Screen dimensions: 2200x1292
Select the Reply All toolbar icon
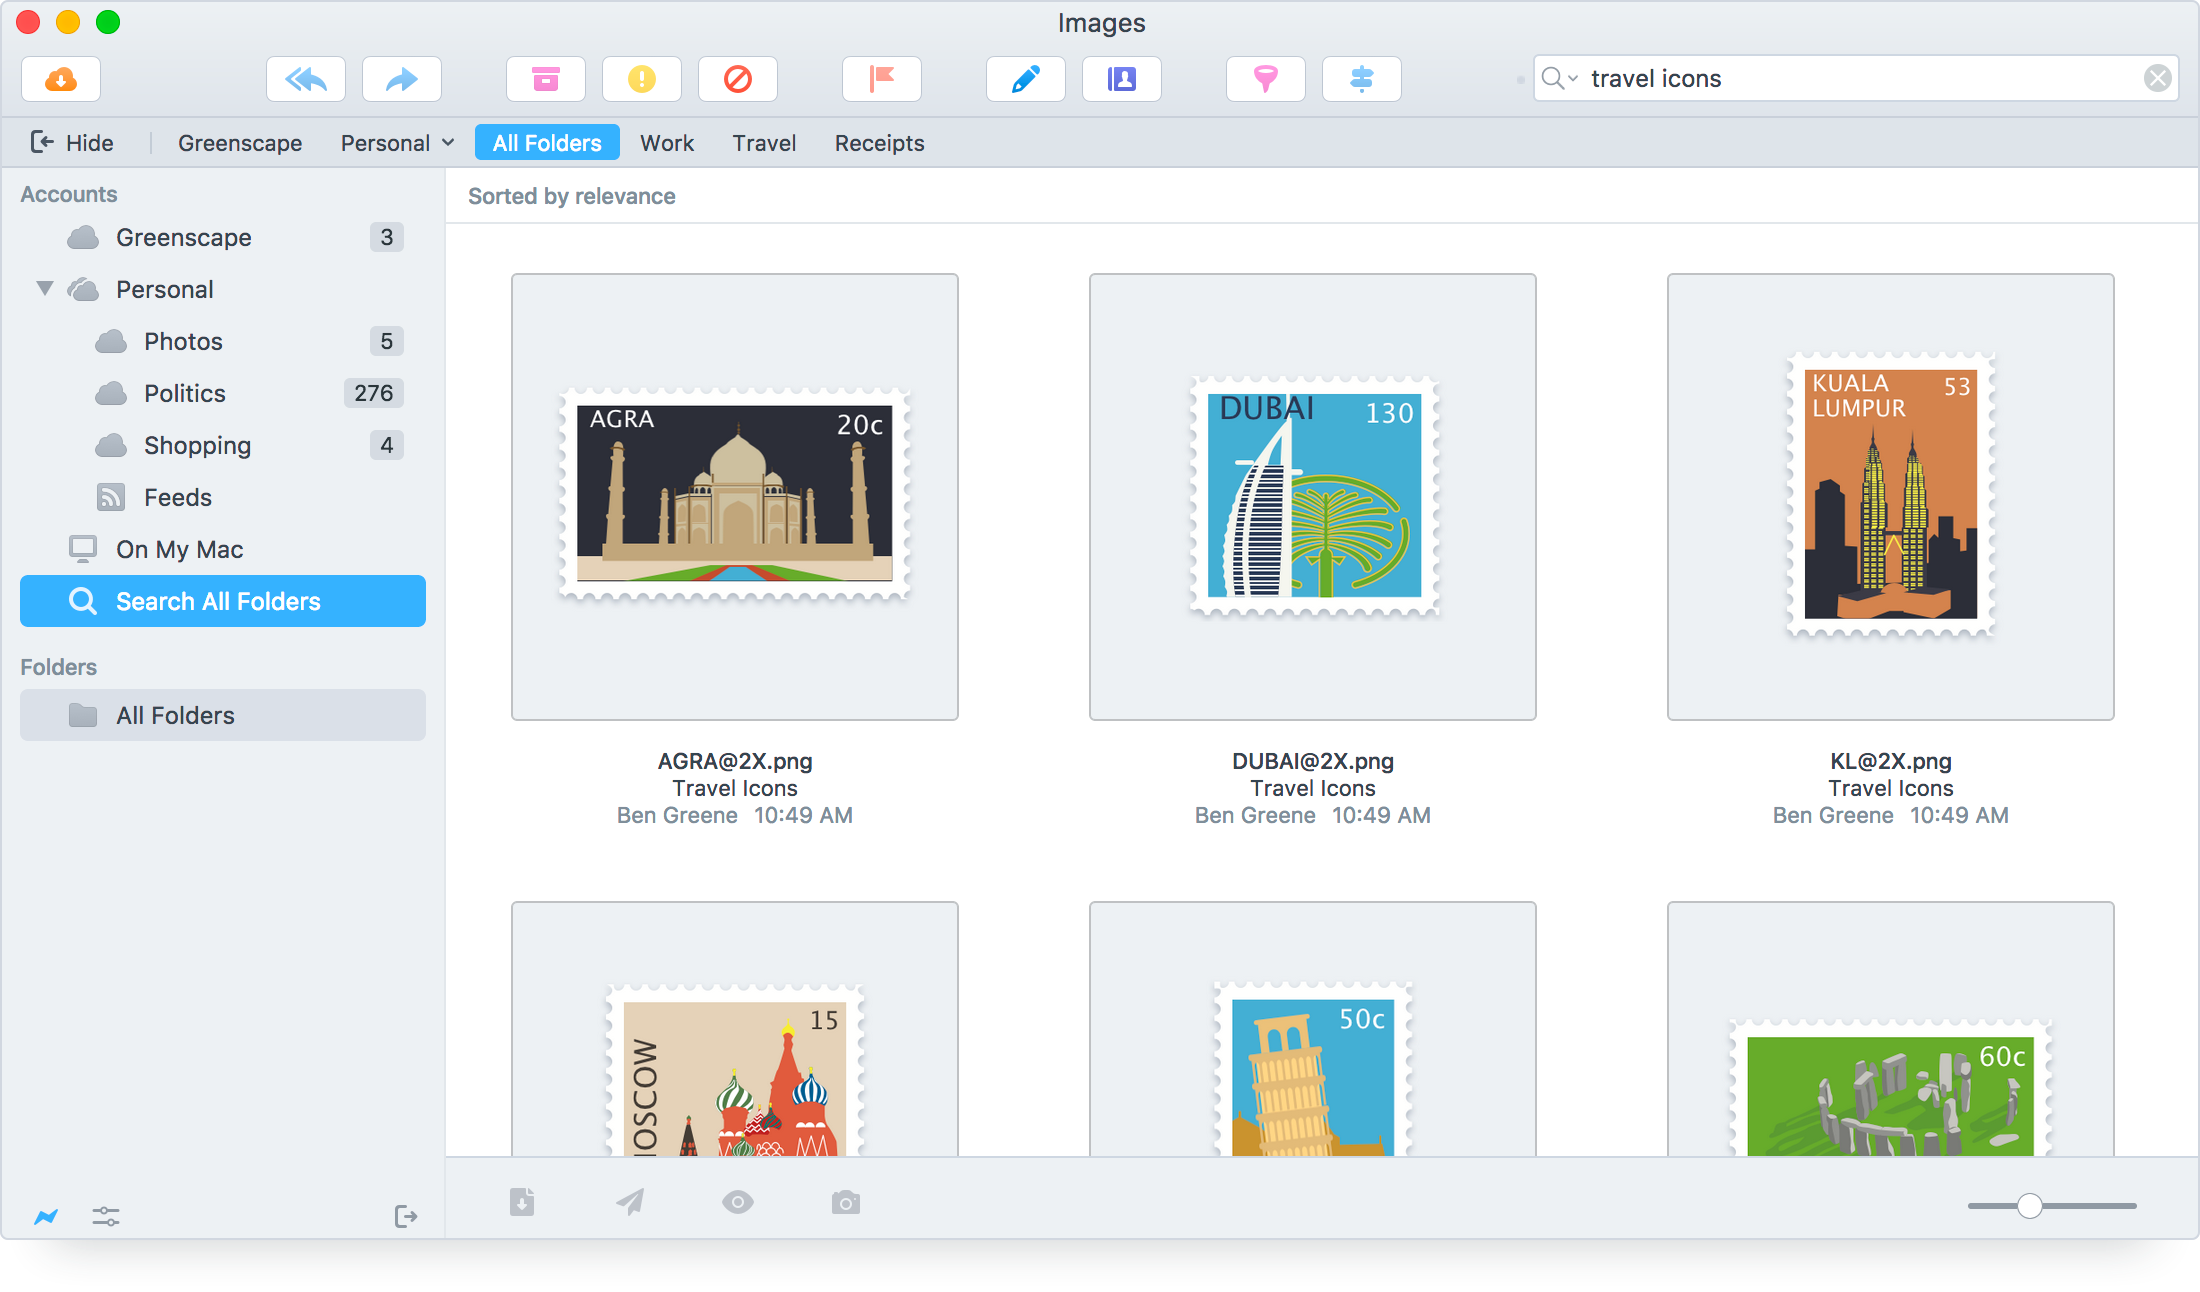(x=305, y=79)
